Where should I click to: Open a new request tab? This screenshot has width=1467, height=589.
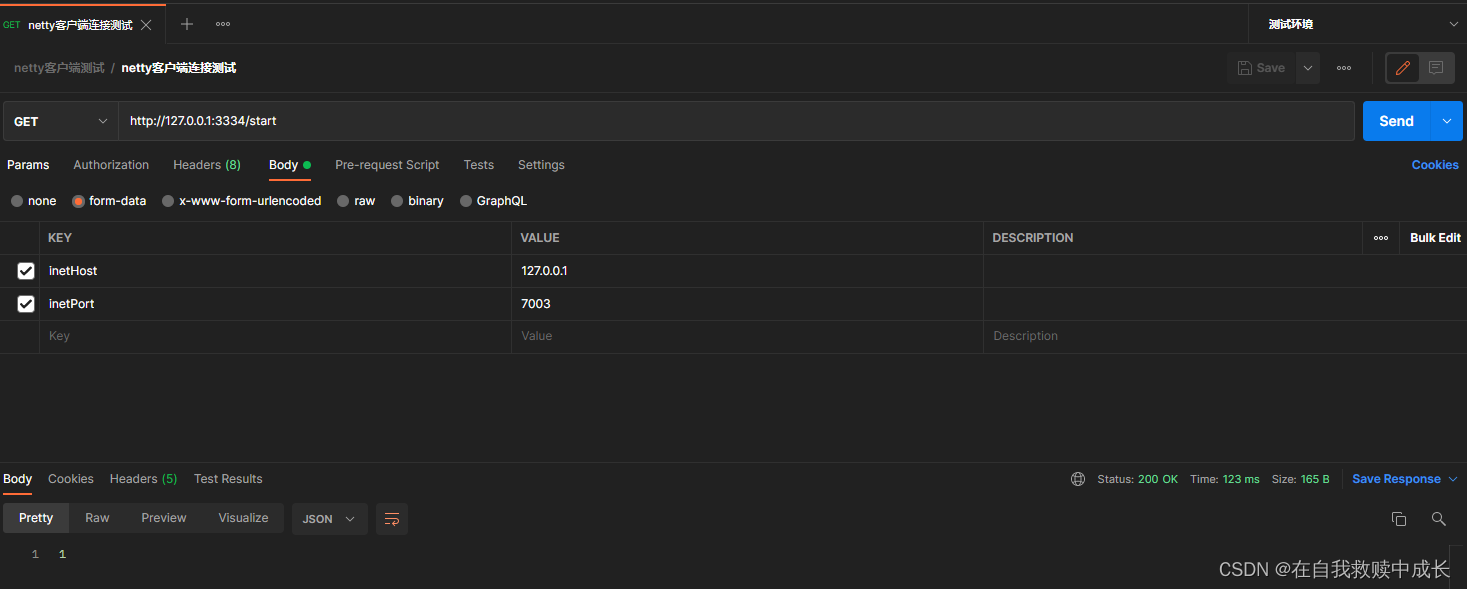coord(187,24)
